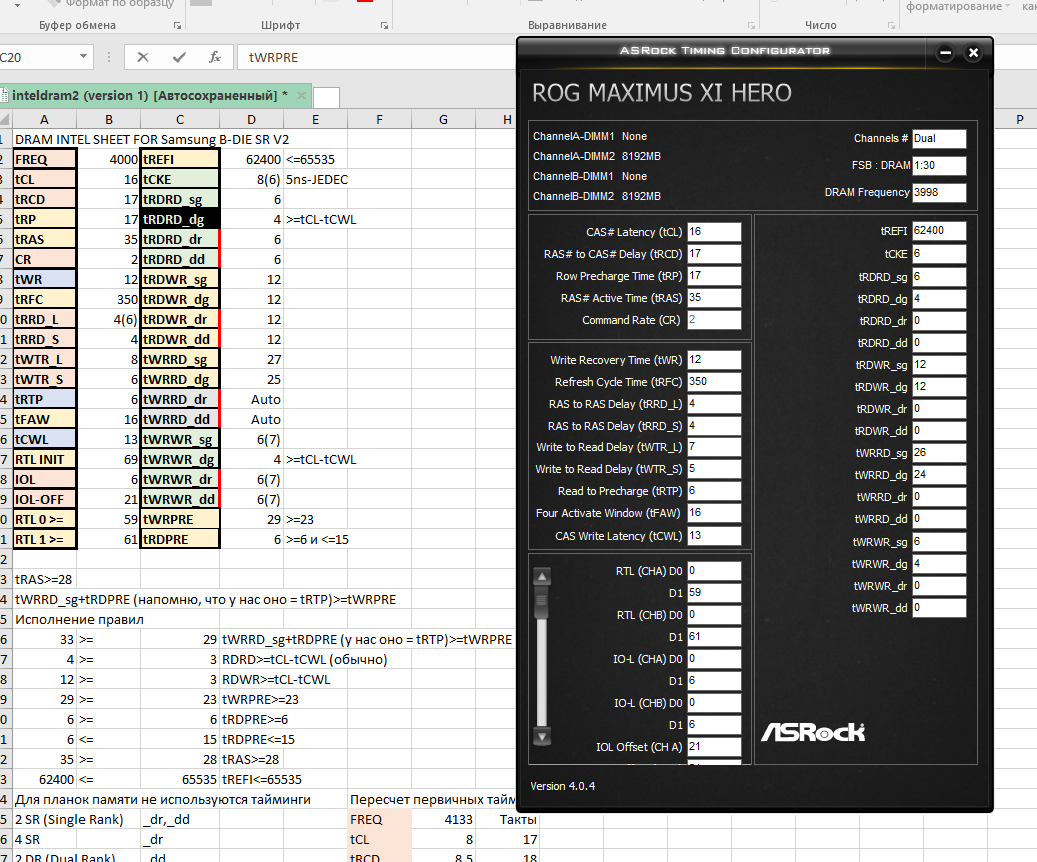Expand Clipboard group dialog launcher

point(177,26)
